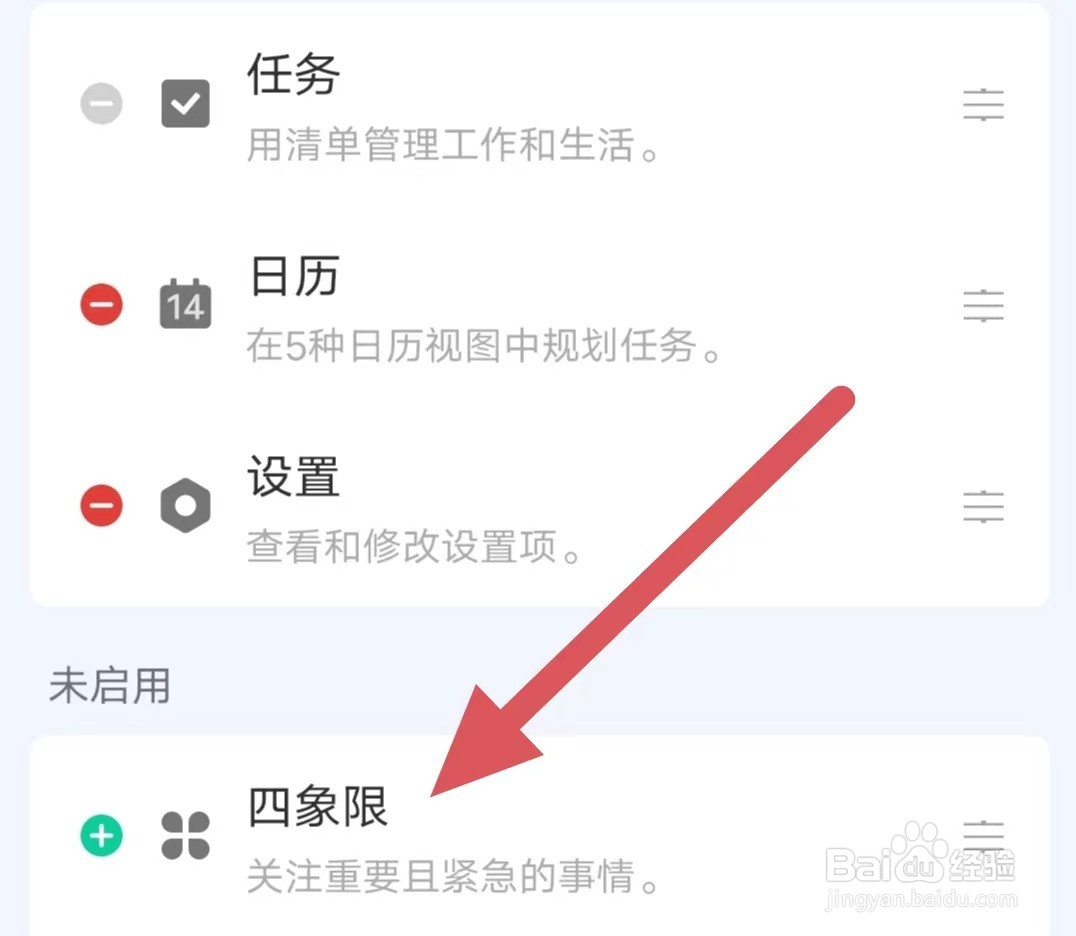Click the 四象限 four-leaf icon
The image size is (1076, 936).
tap(185, 835)
